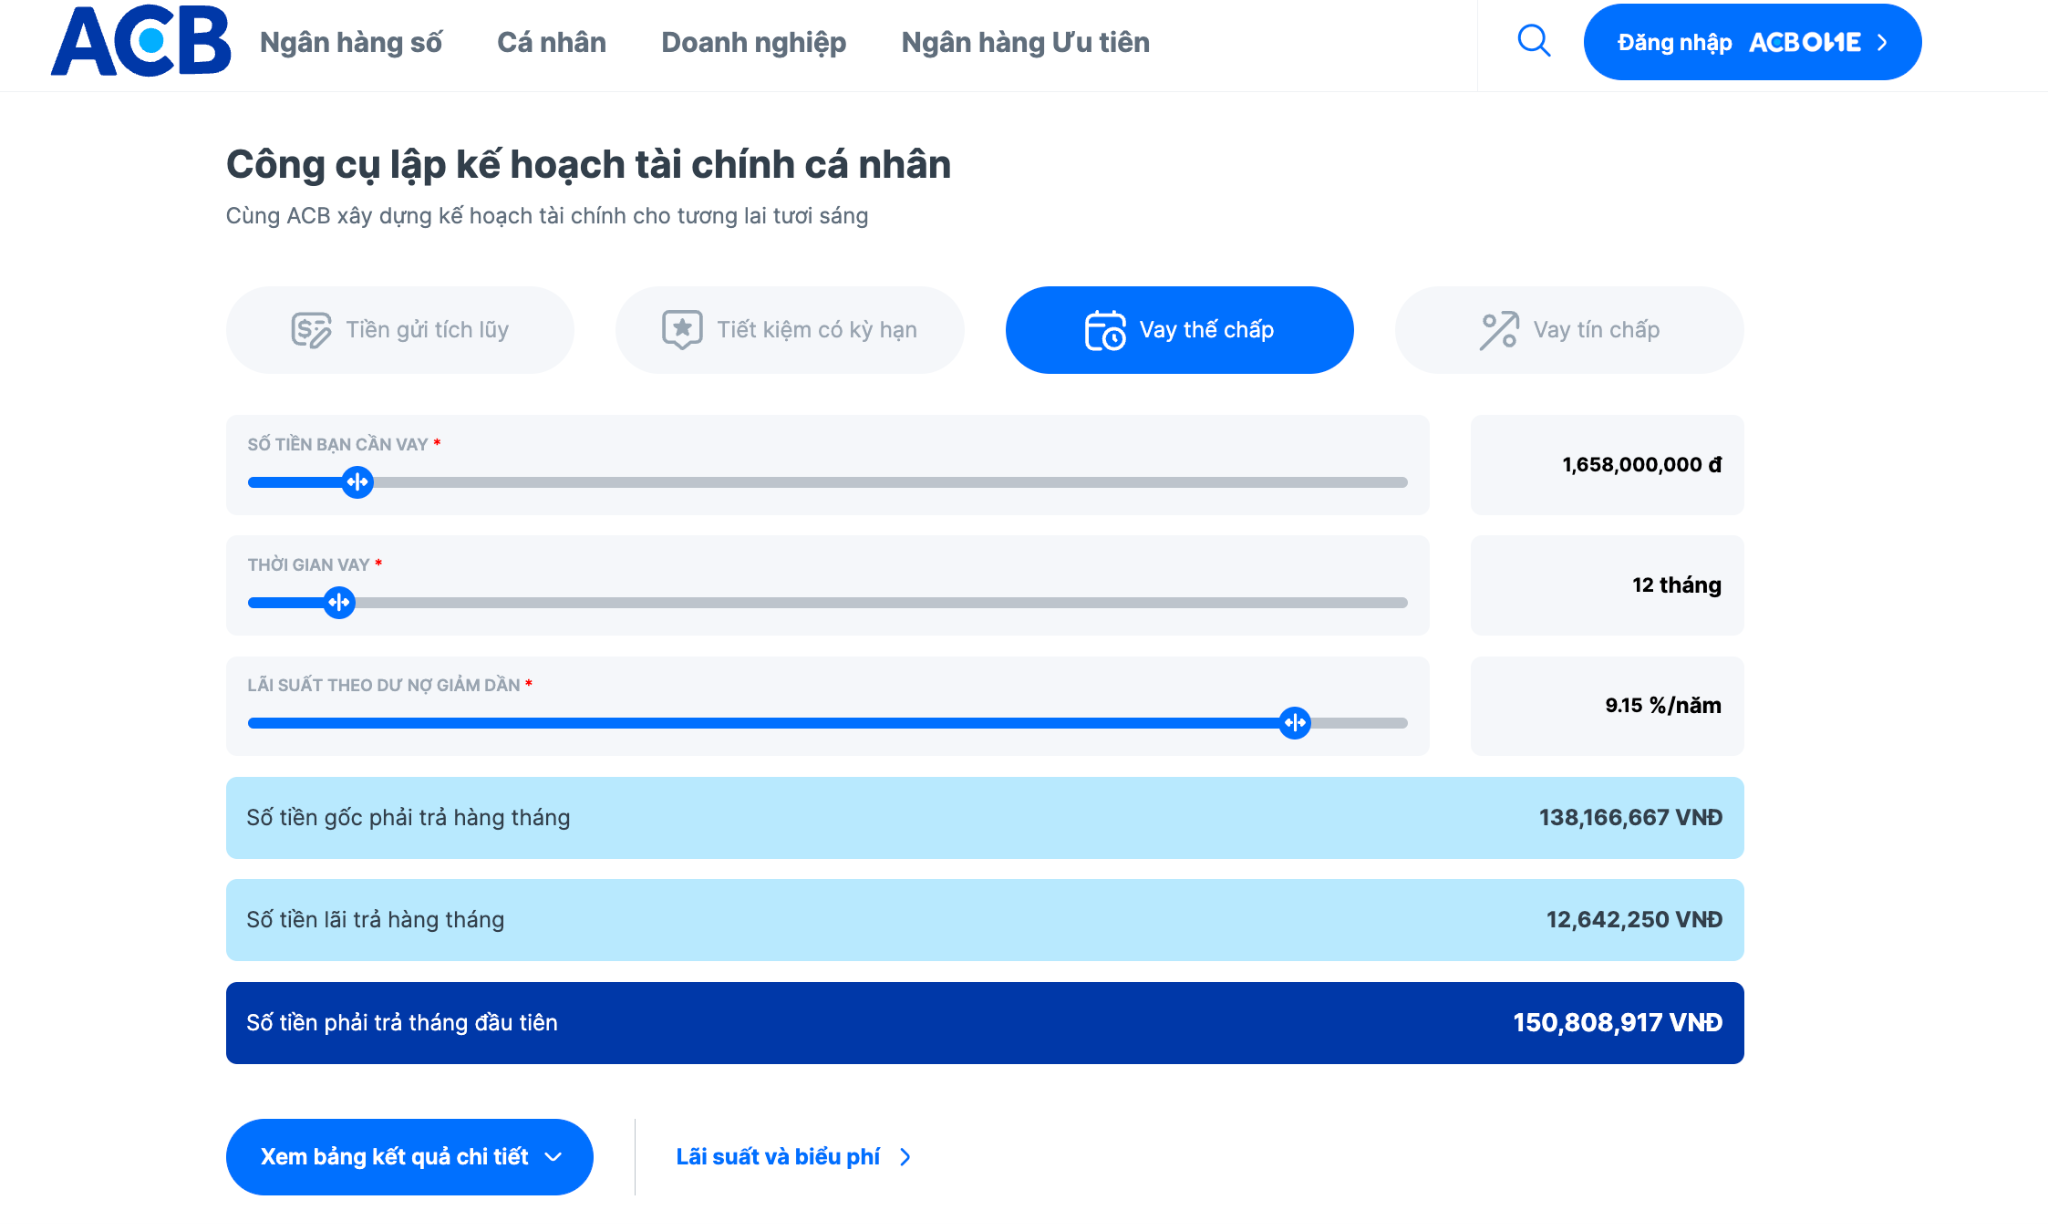Open the Doanh nghiệp menu
This screenshot has height=1224, width=2048.
point(754,42)
